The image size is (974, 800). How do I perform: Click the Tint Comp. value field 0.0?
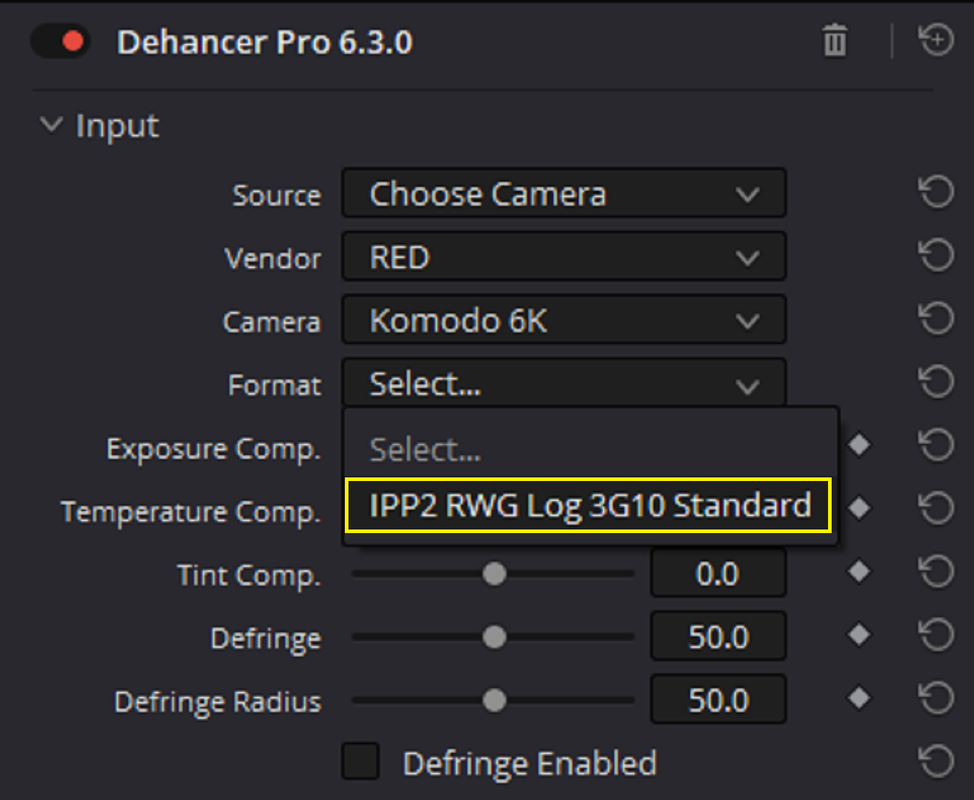tap(718, 573)
